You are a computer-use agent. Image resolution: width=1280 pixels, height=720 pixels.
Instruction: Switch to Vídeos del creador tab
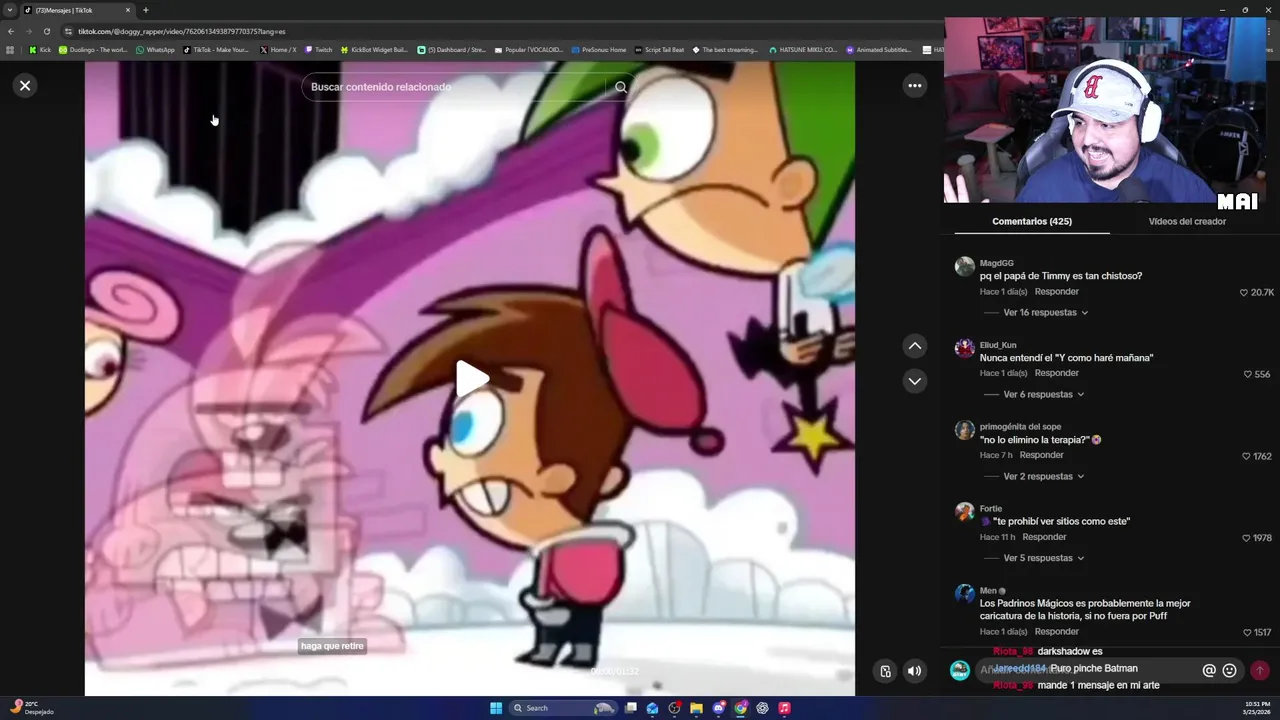point(1187,221)
